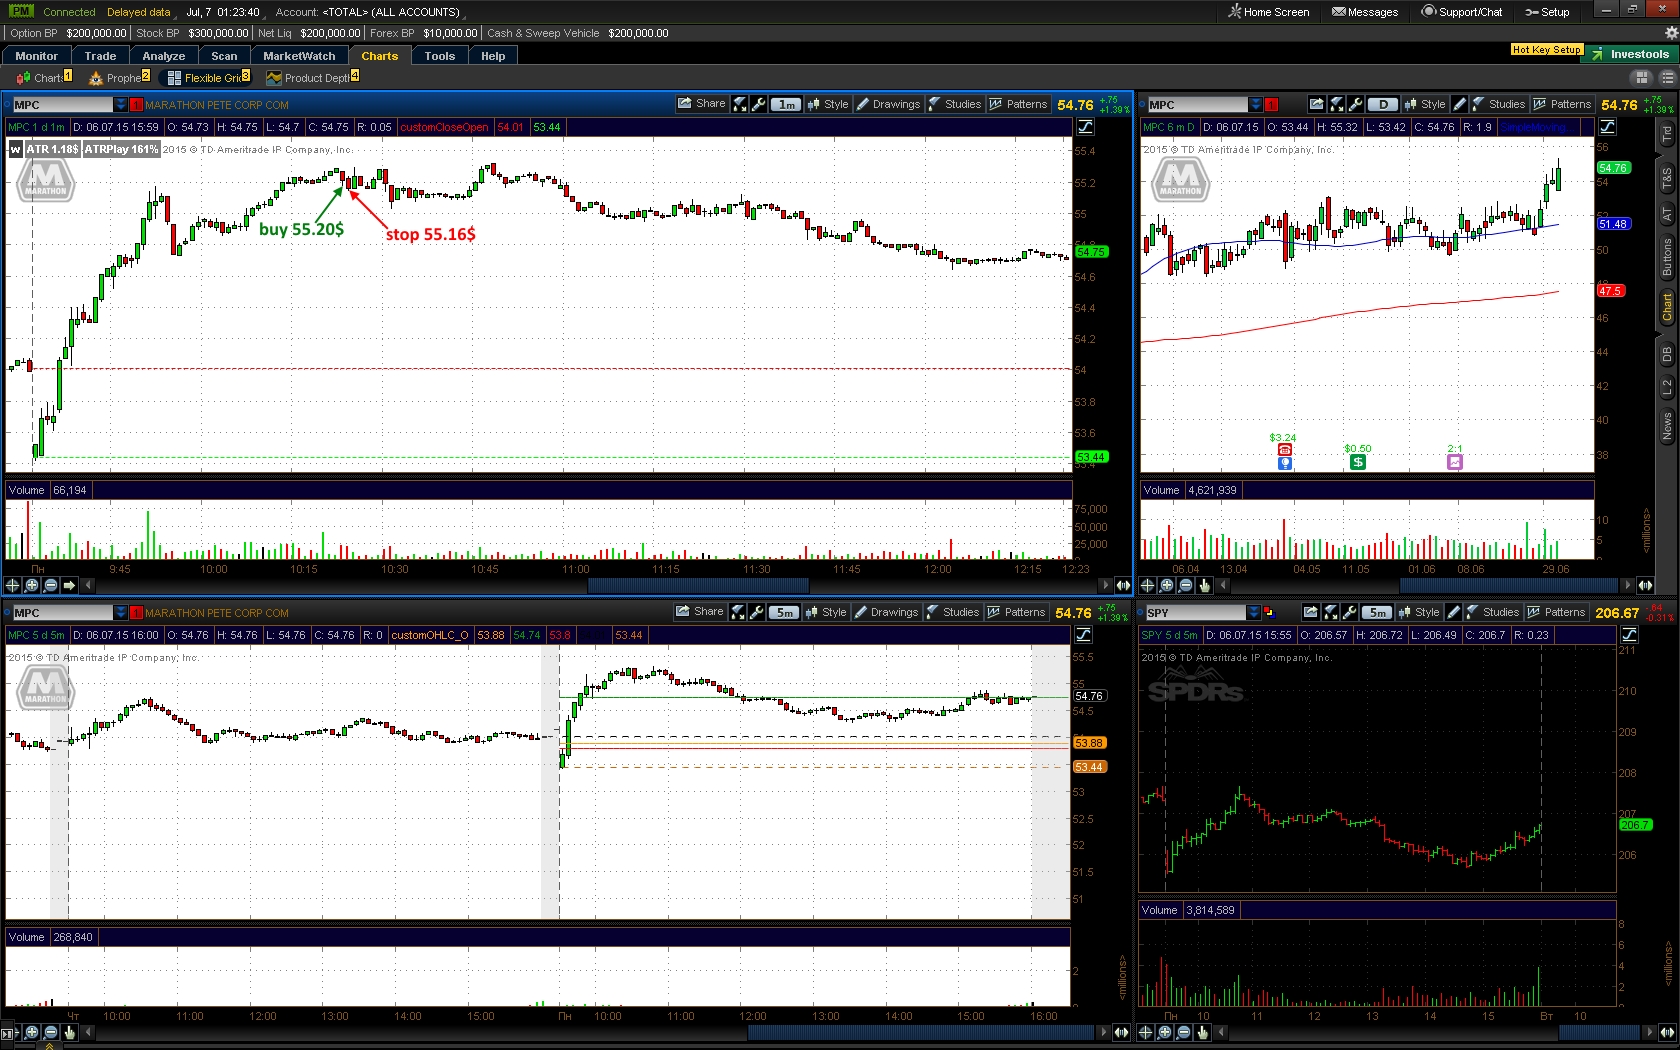
Task: Open the Help tab
Action: pos(493,56)
